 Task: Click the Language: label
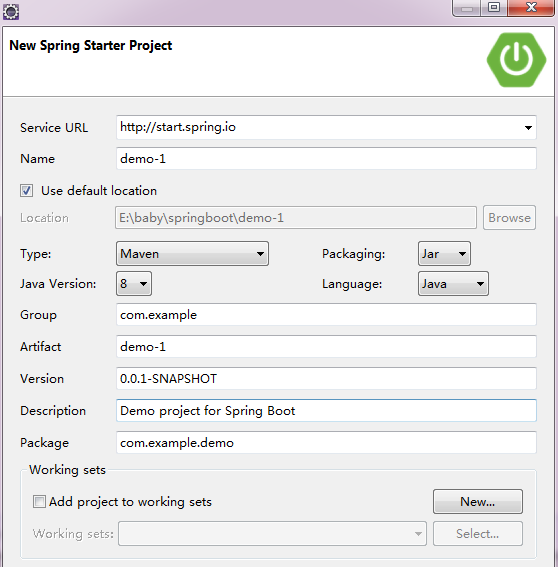(x=352, y=284)
